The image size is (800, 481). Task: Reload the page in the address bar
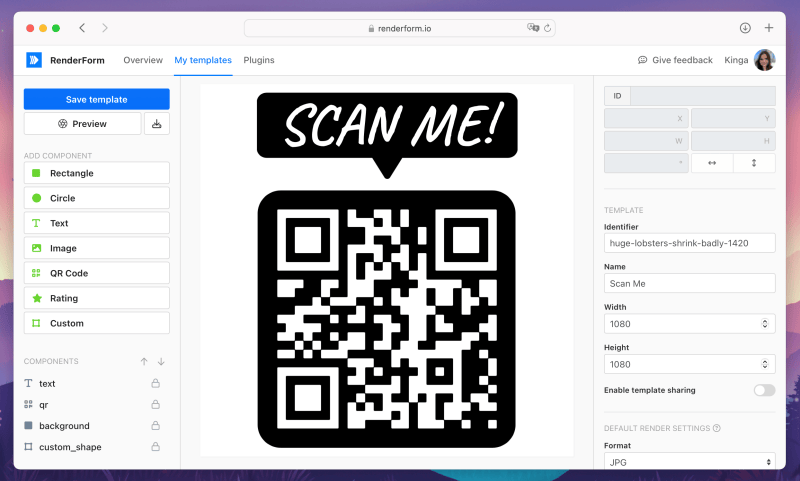point(547,28)
